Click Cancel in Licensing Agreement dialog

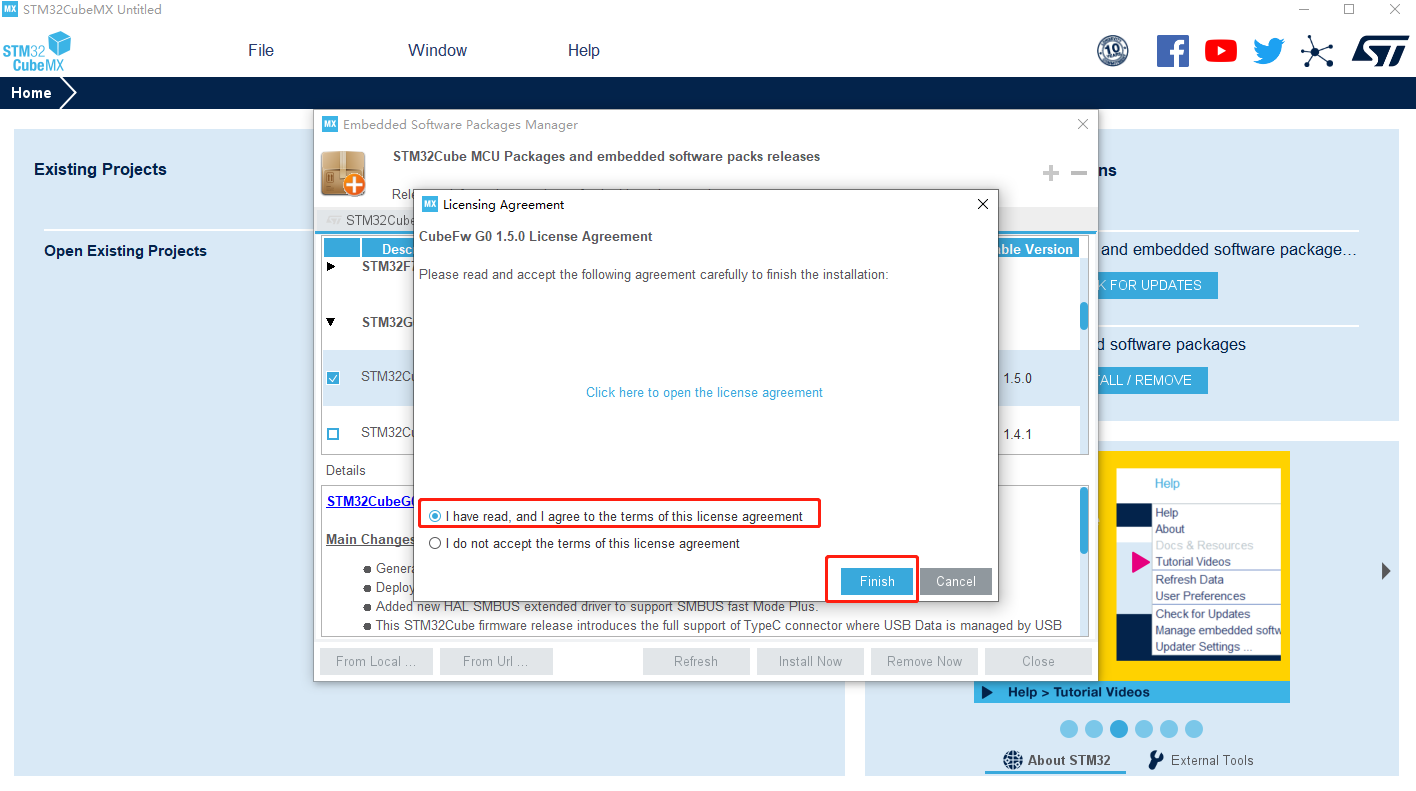click(x=956, y=582)
